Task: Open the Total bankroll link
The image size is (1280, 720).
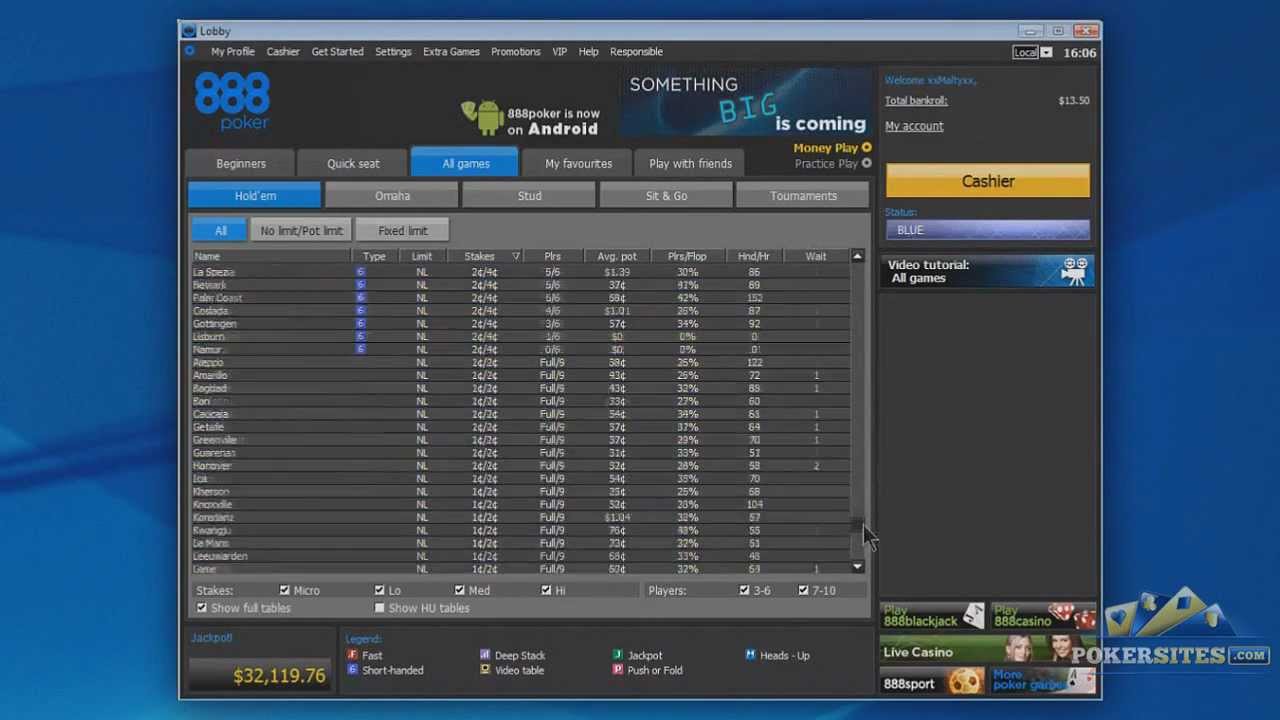Action: click(x=916, y=100)
